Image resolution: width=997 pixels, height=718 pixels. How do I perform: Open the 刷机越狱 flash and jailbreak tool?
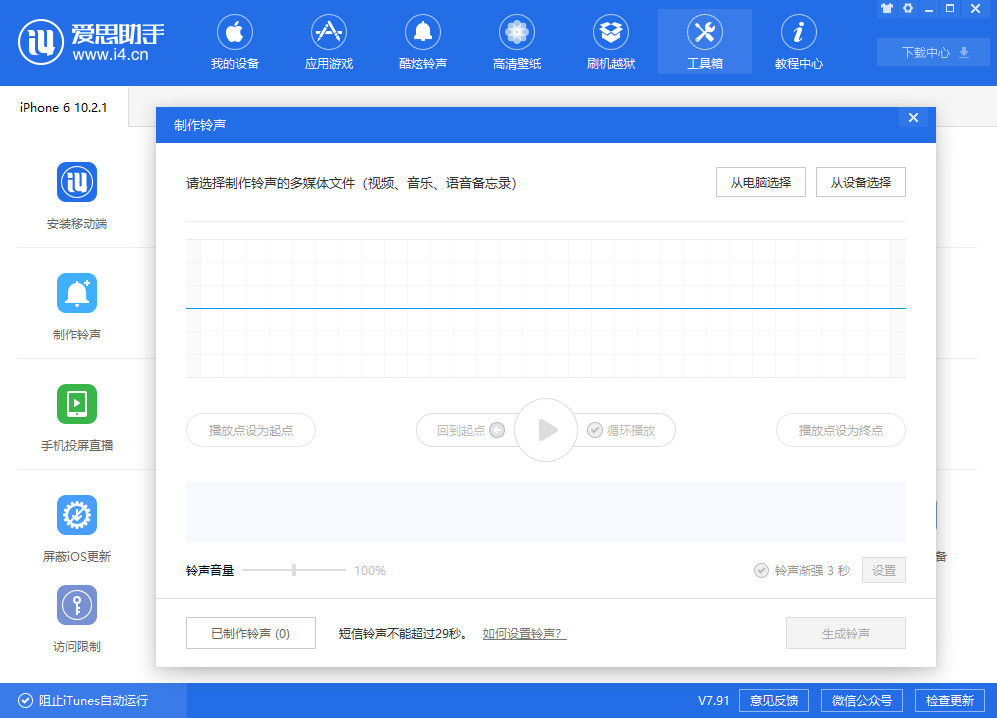[610, 41]
